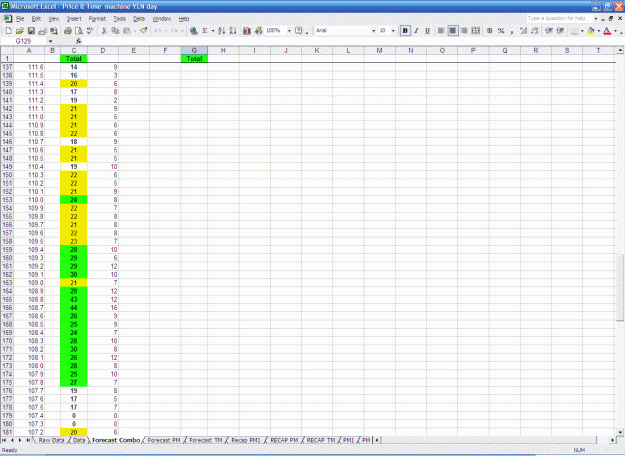Click the Merge and Center icon

476,31
